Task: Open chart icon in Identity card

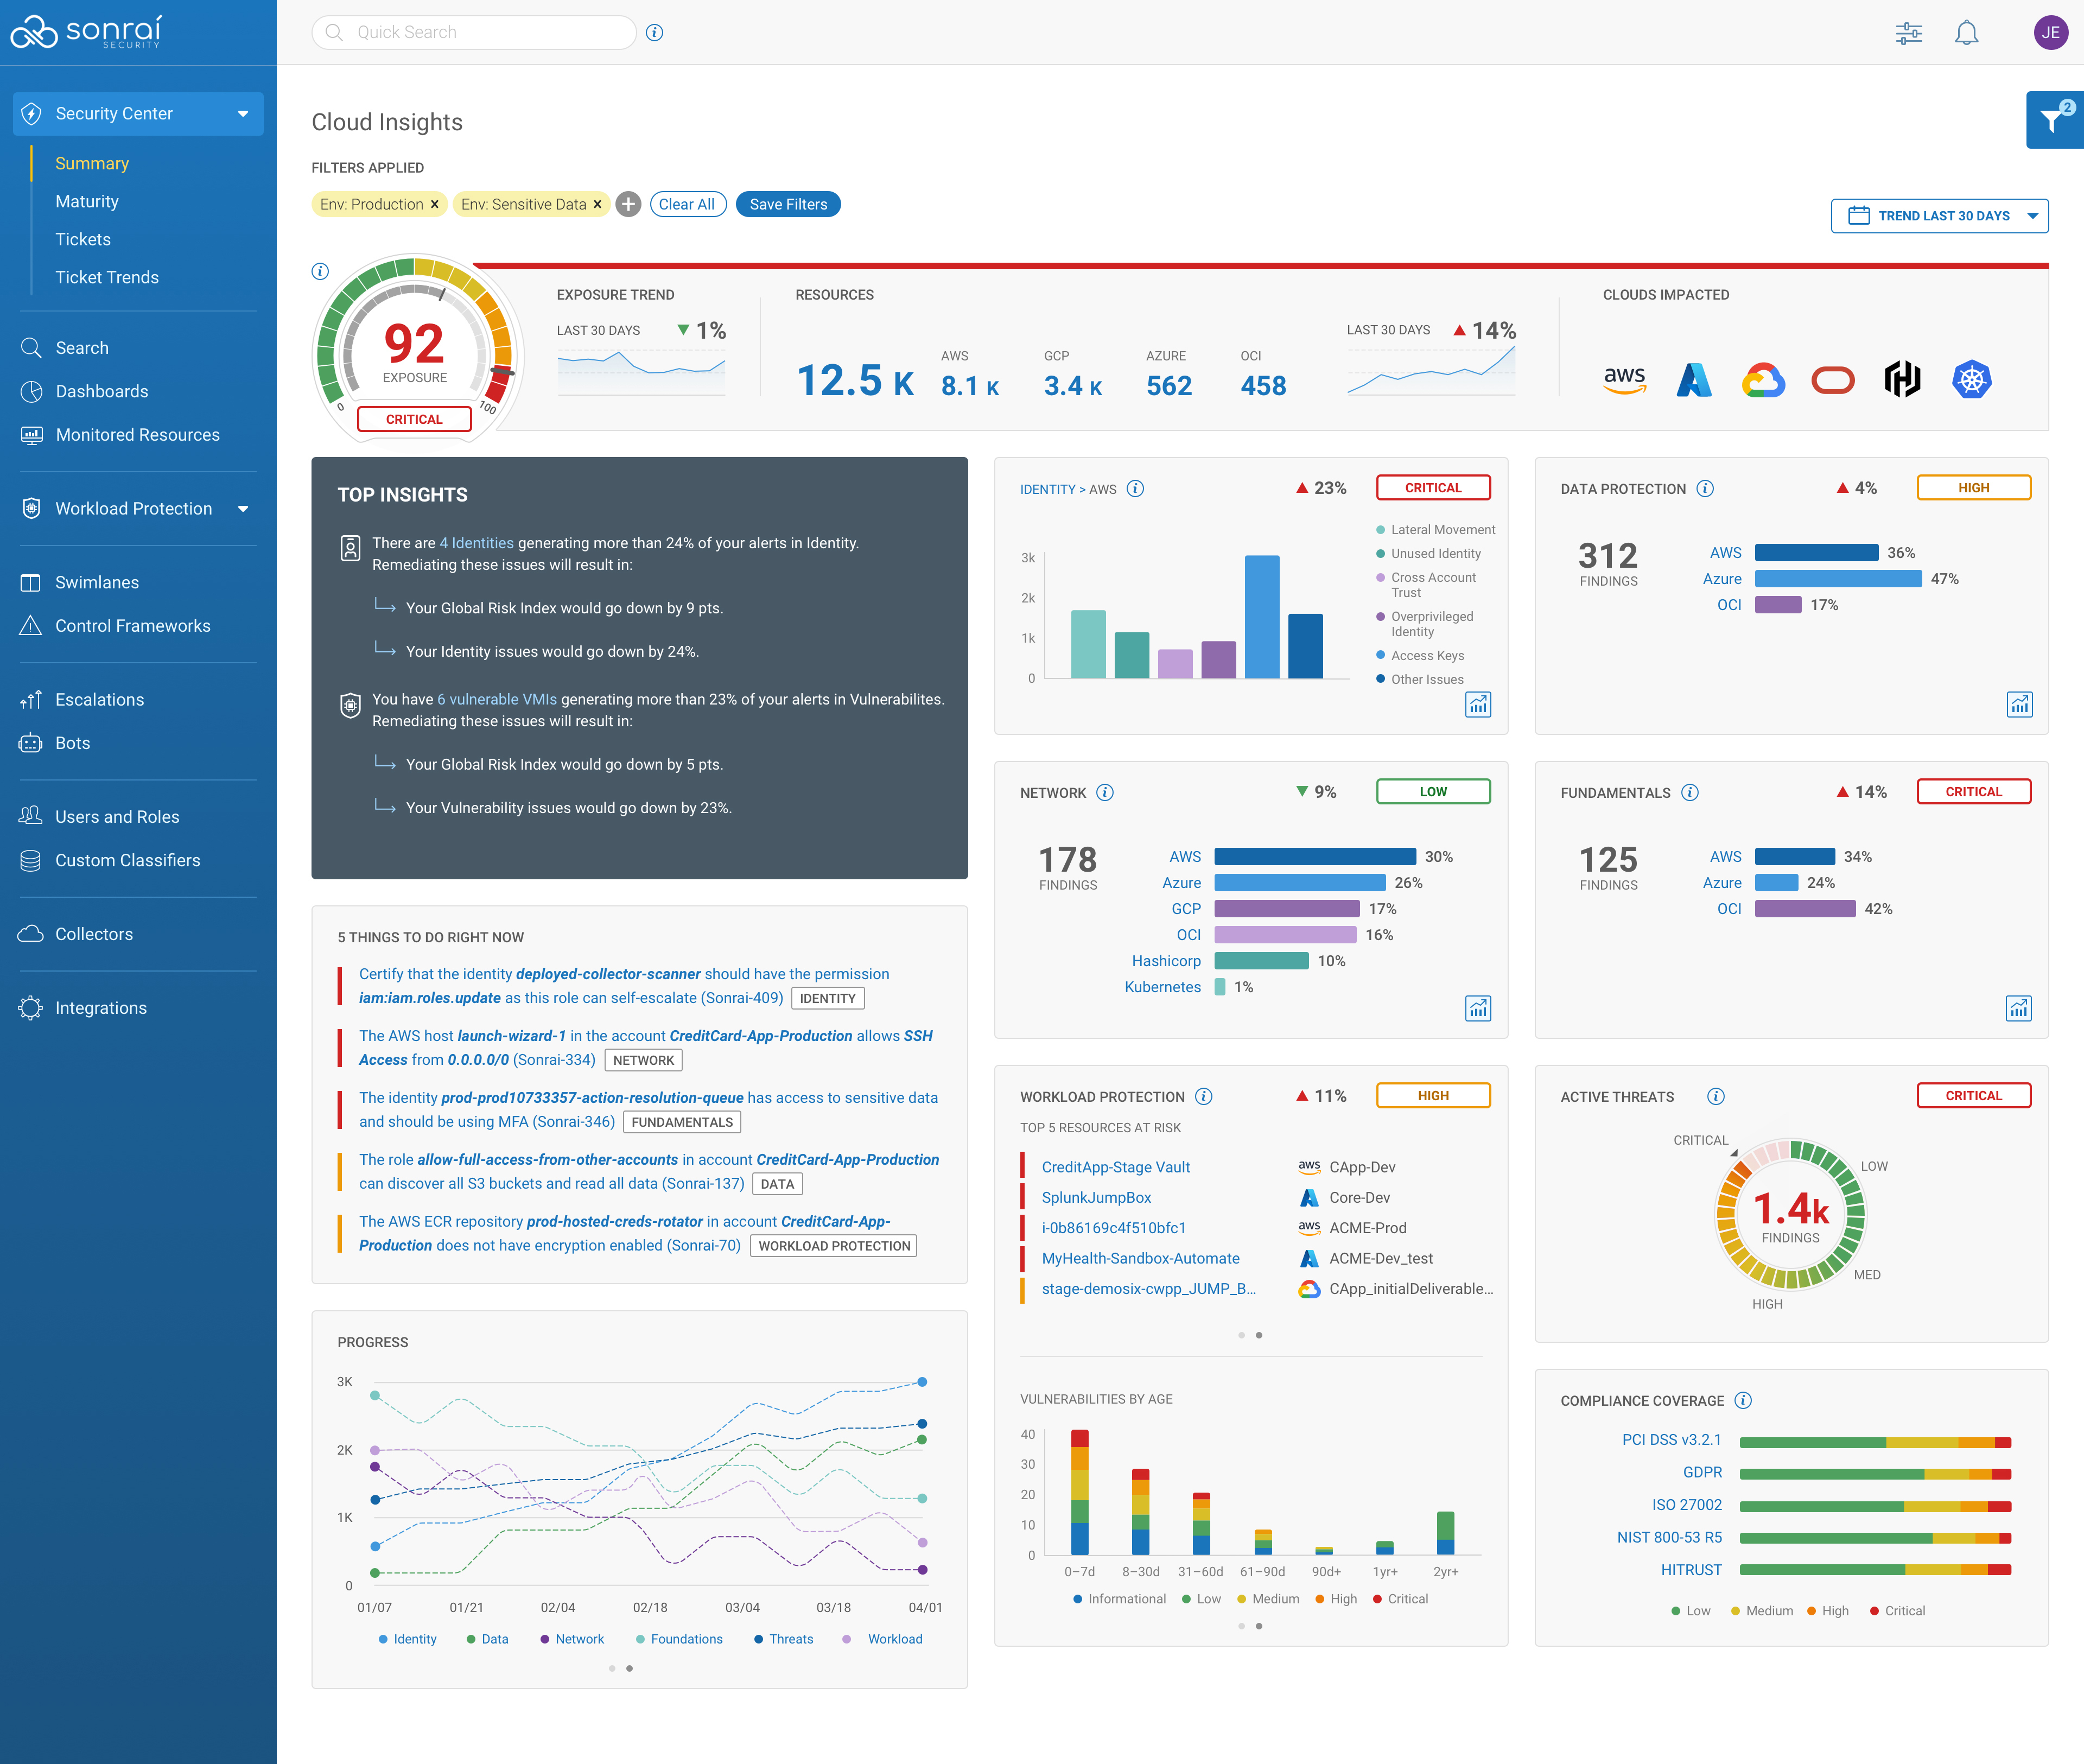Action: 1477,705
